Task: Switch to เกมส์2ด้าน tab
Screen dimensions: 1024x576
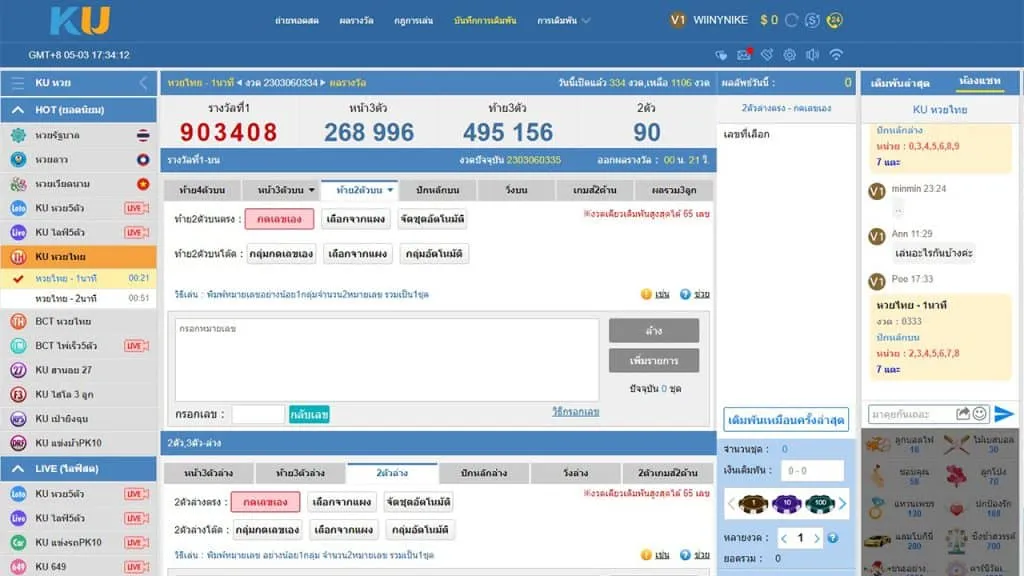Action: click(594, 190)
